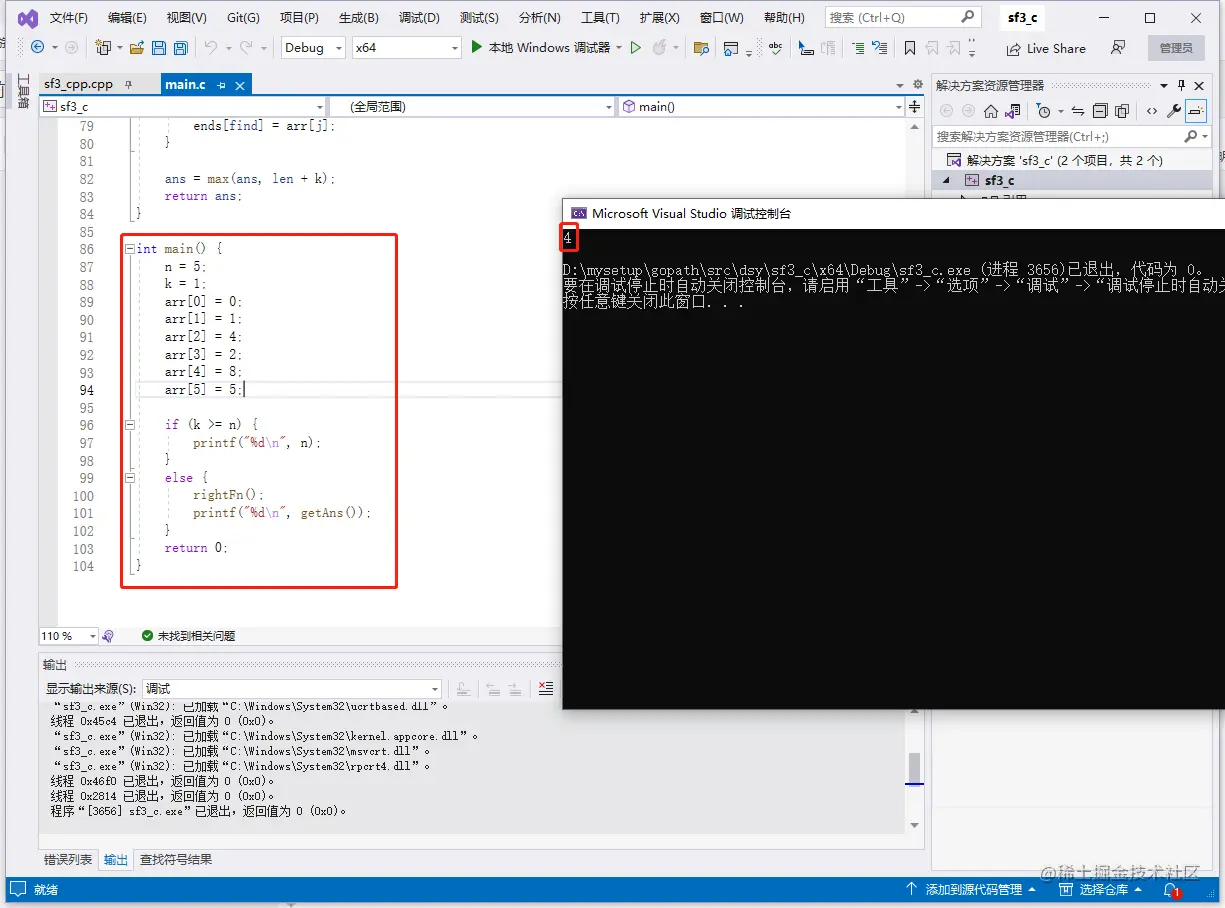1225x908 pixels.
Task: Open the 工具(T) menu
Action: (x=600, y=18)
